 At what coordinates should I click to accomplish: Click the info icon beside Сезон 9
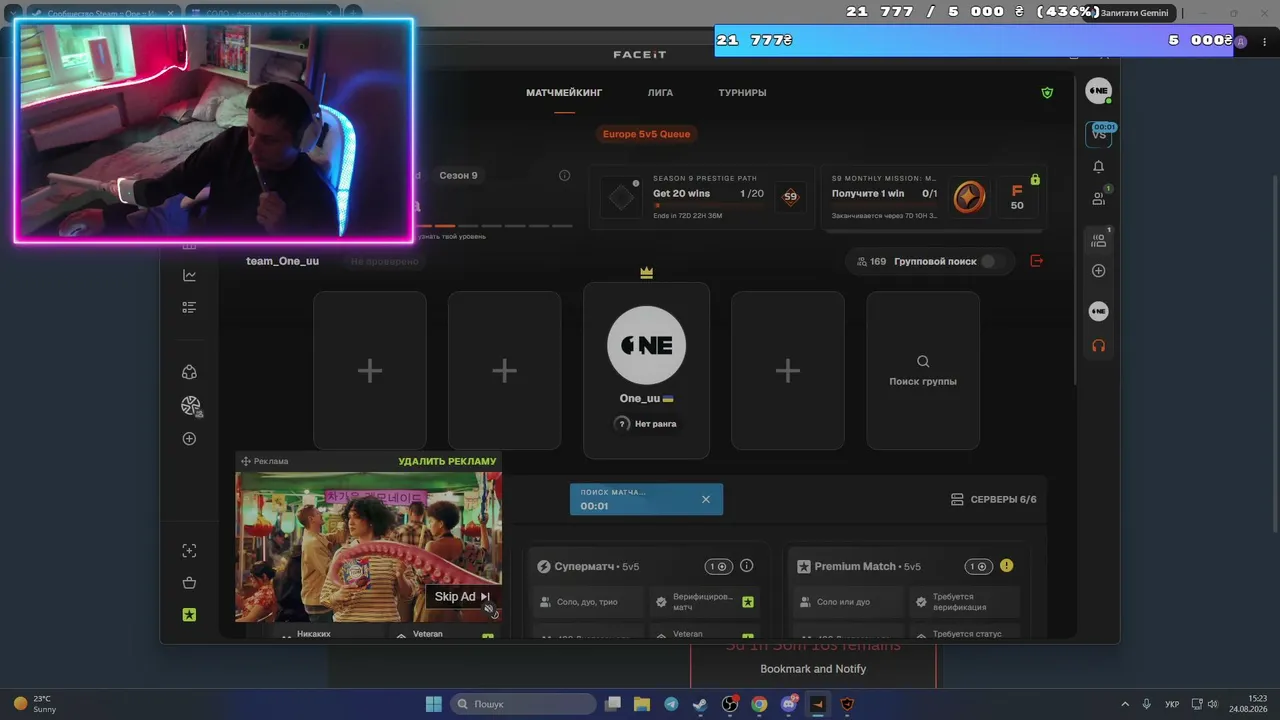click(564, 176)
